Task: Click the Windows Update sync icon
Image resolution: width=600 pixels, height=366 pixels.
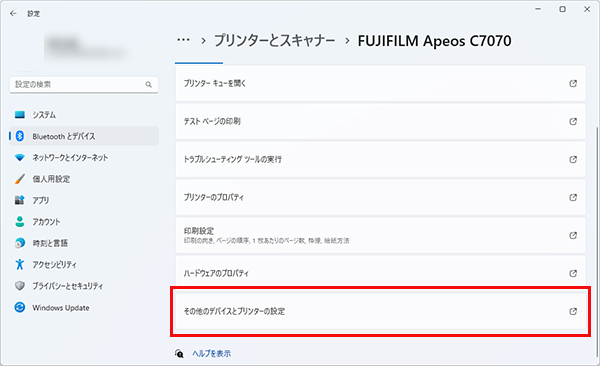Action: (20, 307)
